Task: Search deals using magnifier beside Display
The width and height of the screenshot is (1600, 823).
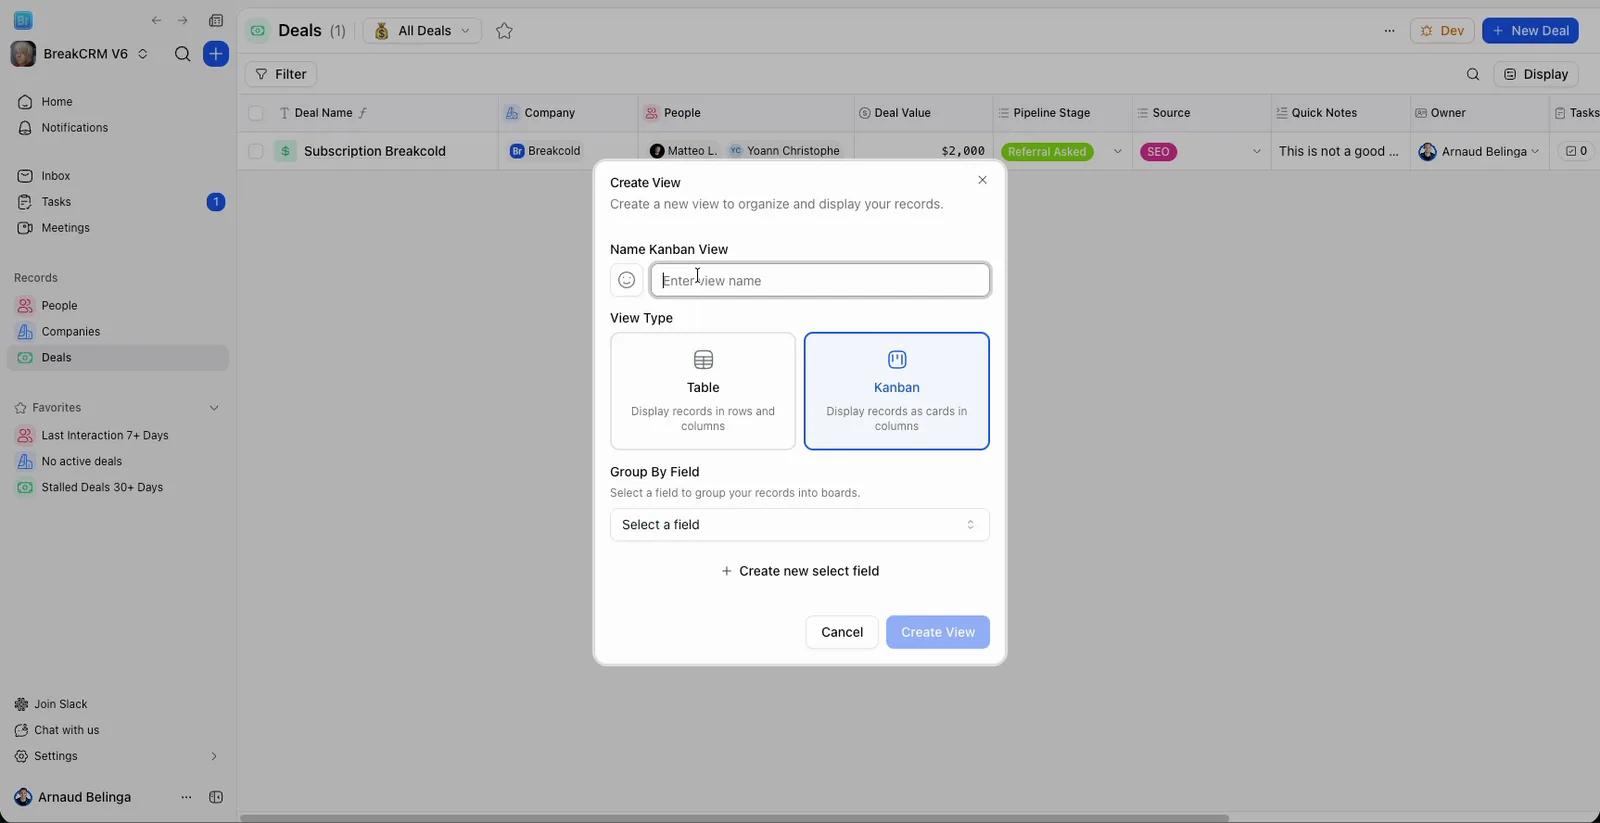Action: point(1473,74)
